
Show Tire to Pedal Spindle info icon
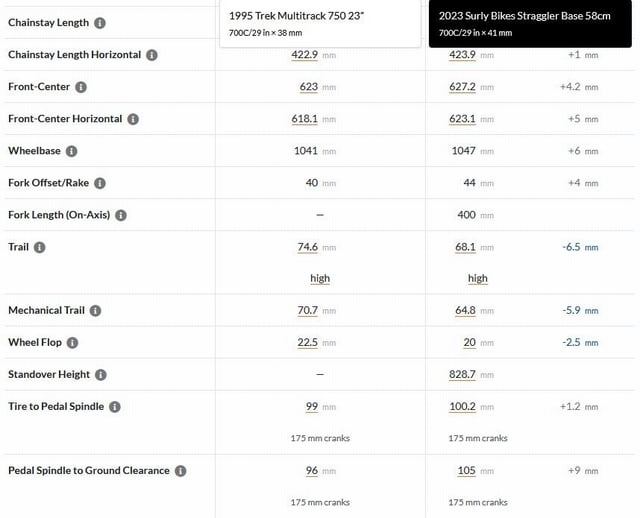click(115, 407)
